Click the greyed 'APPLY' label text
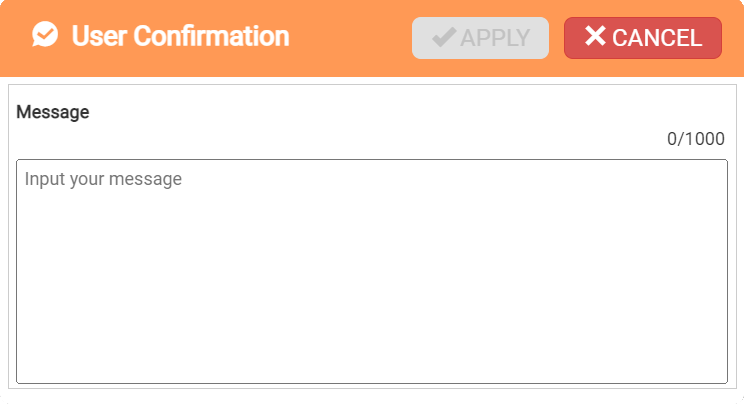Screen dimensions: 745x404 point(495,38)
